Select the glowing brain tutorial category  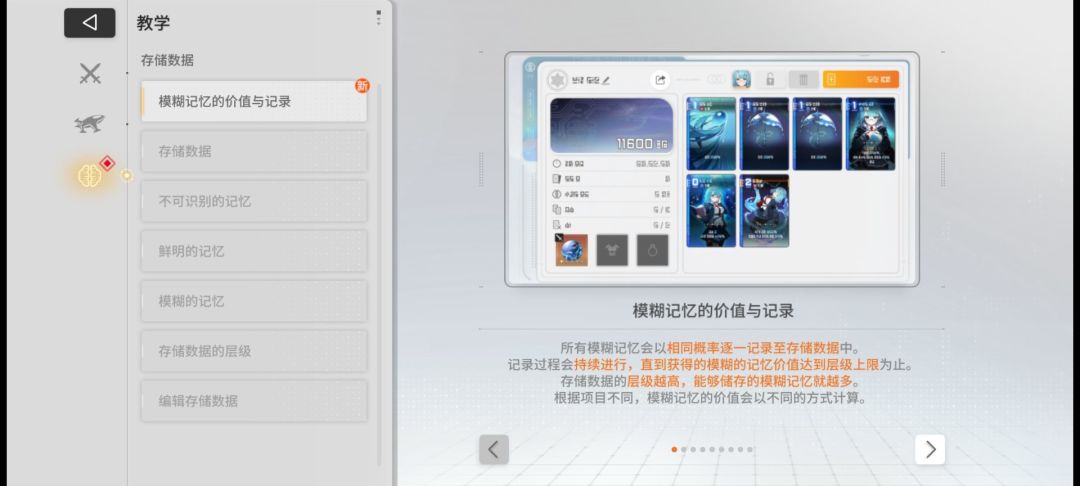tap(90, 176)
